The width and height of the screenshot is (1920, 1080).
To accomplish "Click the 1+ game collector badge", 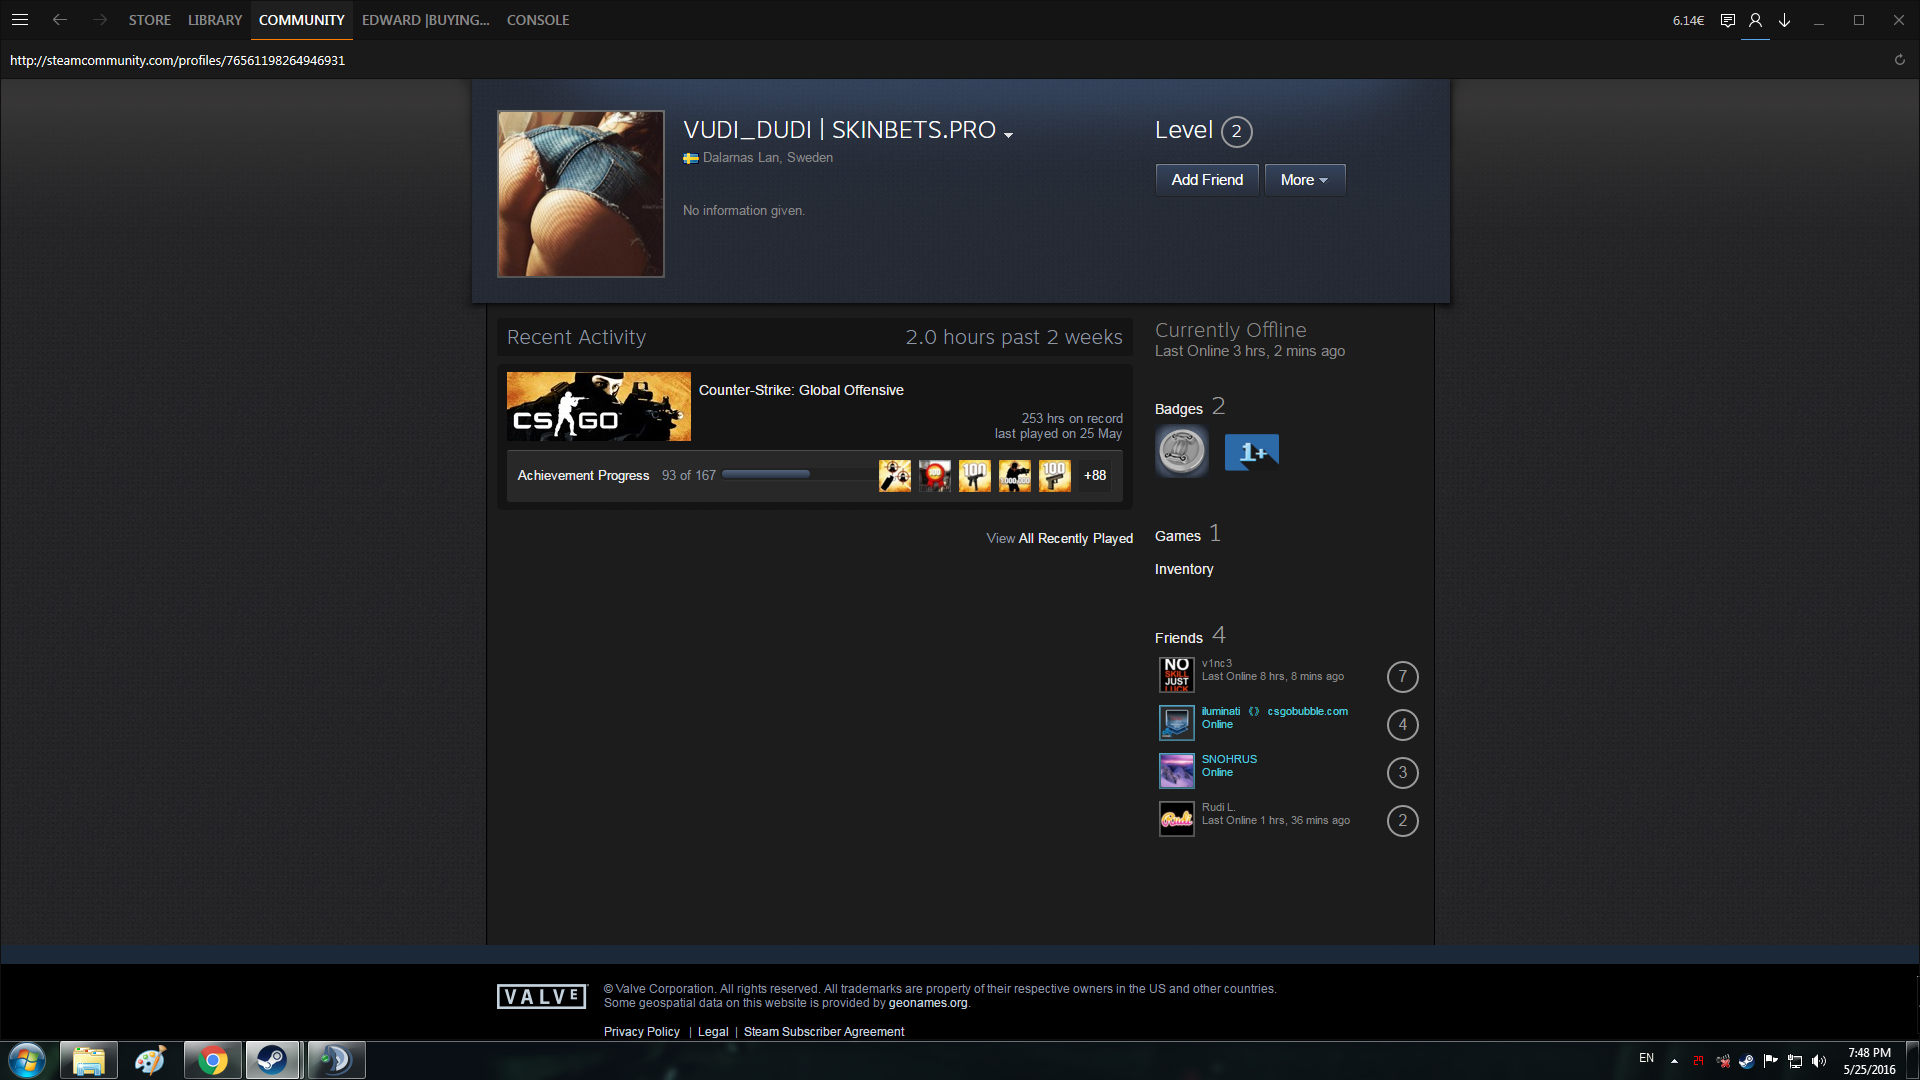I will [1251, 452].
